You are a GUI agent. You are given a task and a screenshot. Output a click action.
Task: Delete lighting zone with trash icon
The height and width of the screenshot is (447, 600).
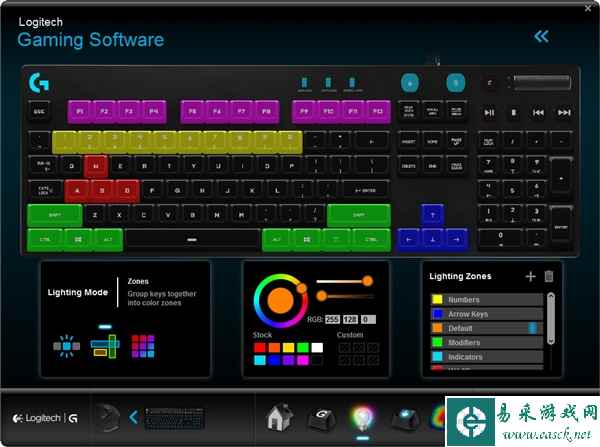pos(549,276)
